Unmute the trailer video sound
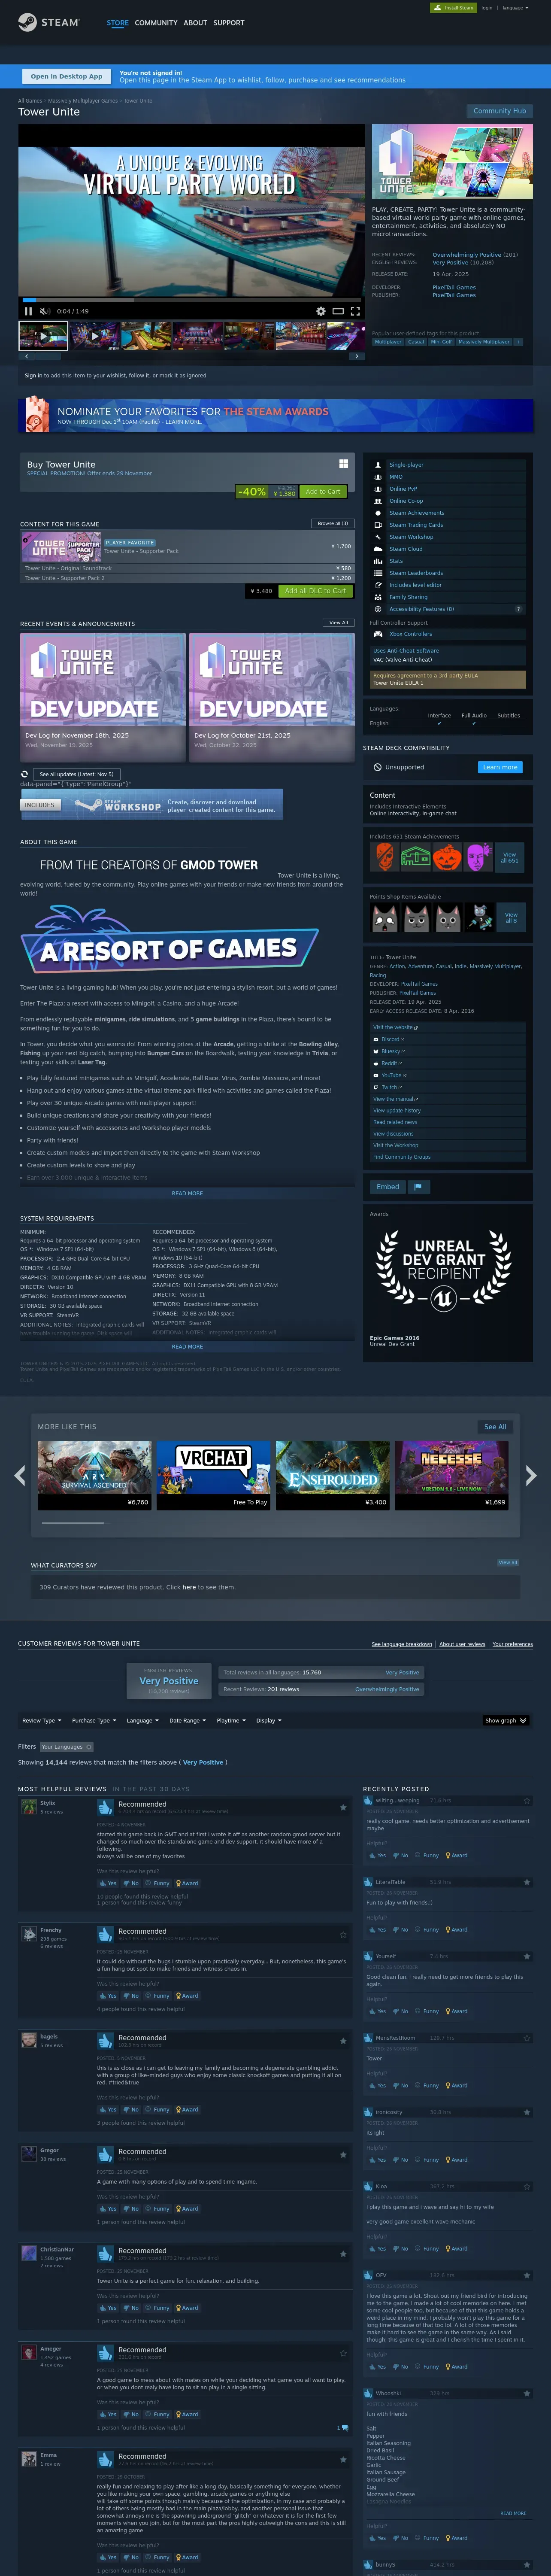551x2576 pixels. [45, 311]
